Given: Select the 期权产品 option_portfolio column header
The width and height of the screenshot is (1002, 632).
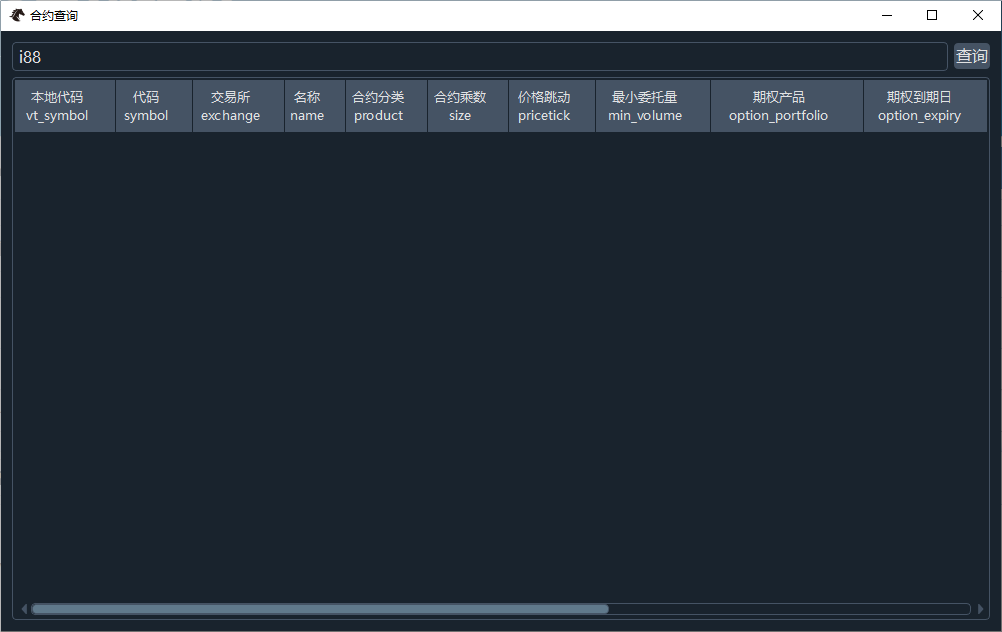Looking at the screenshot, I should pyautogui.click(x=778, y=106).
